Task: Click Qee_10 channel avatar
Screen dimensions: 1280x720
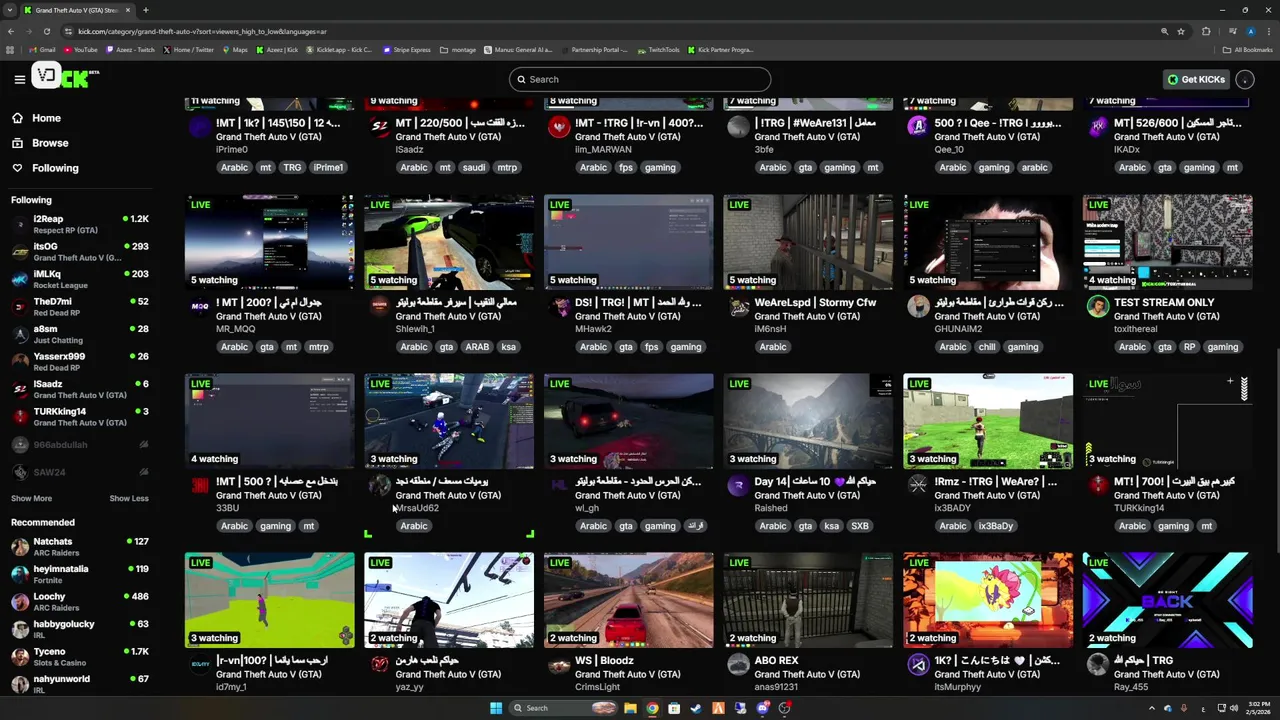Action: tap(918, 126)
